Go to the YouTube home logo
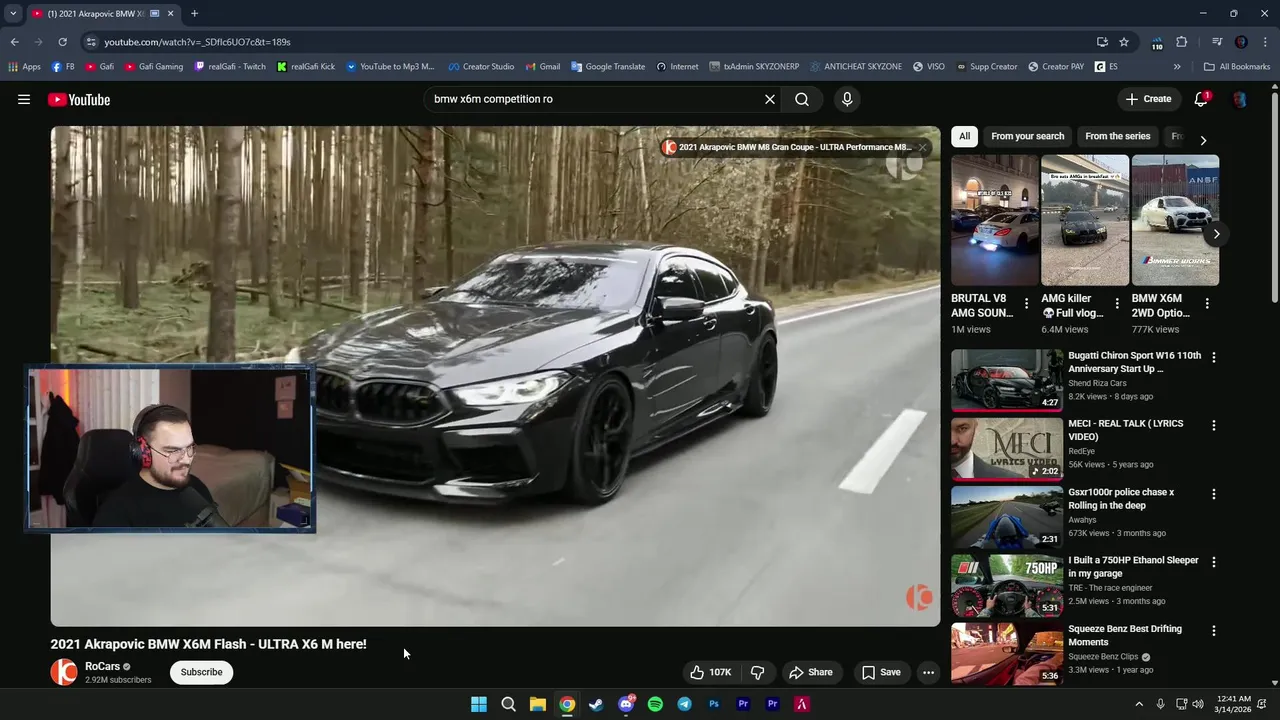Screen dimensions: 1280x720 79,99
